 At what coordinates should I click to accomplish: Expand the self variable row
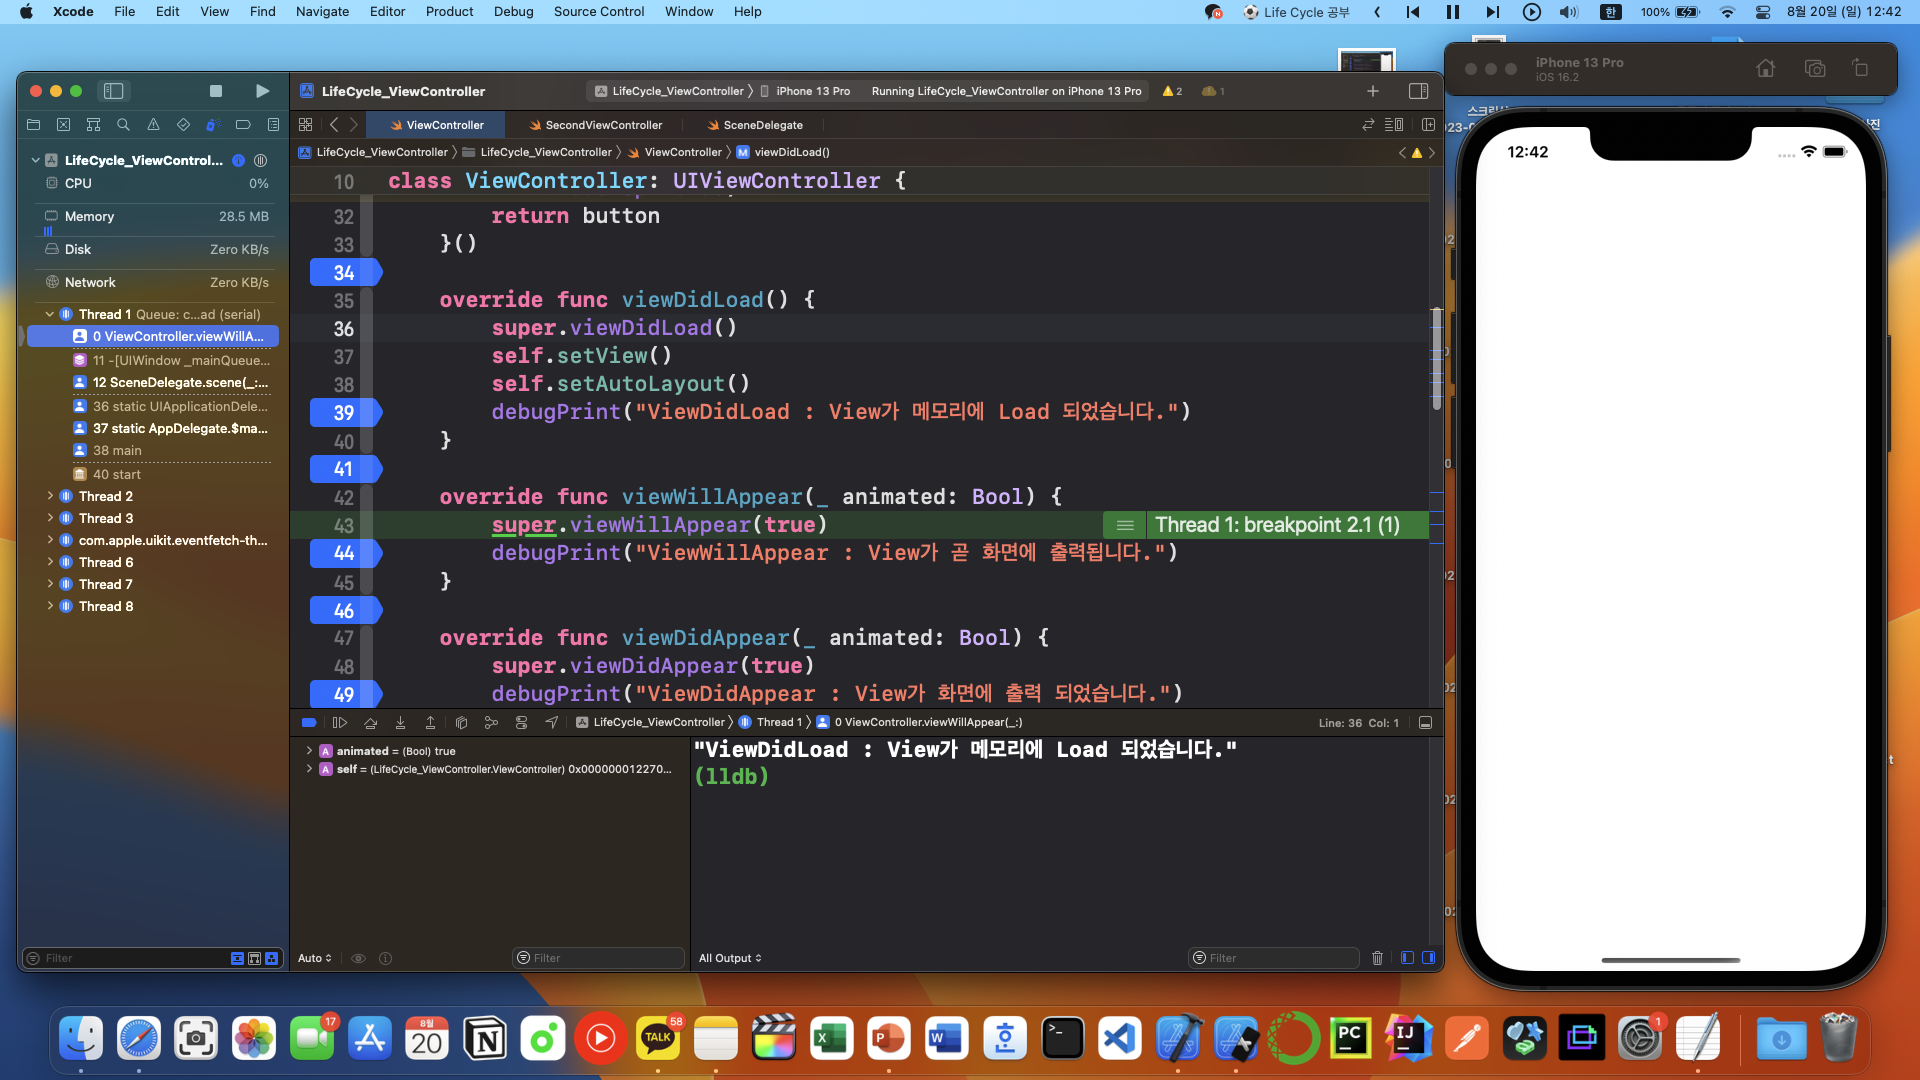coord(309,769)
